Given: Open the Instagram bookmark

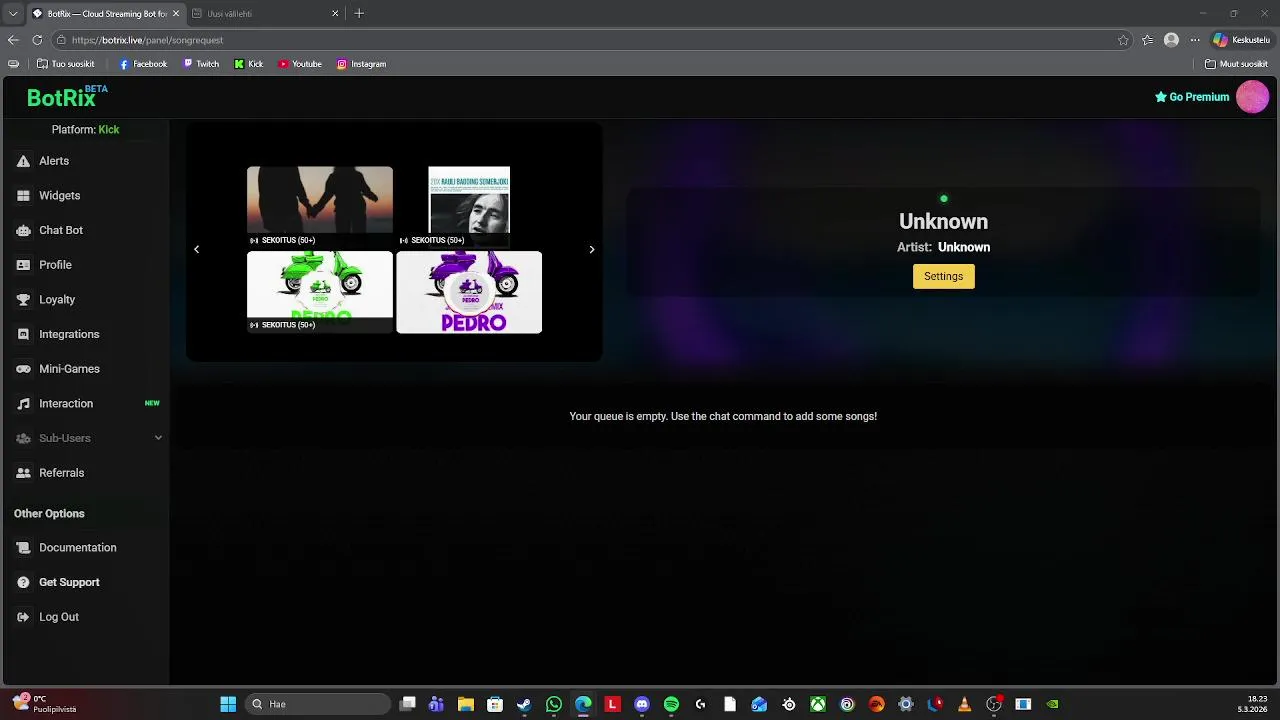Looking at the screenshot, I should (x=361, y=64).
